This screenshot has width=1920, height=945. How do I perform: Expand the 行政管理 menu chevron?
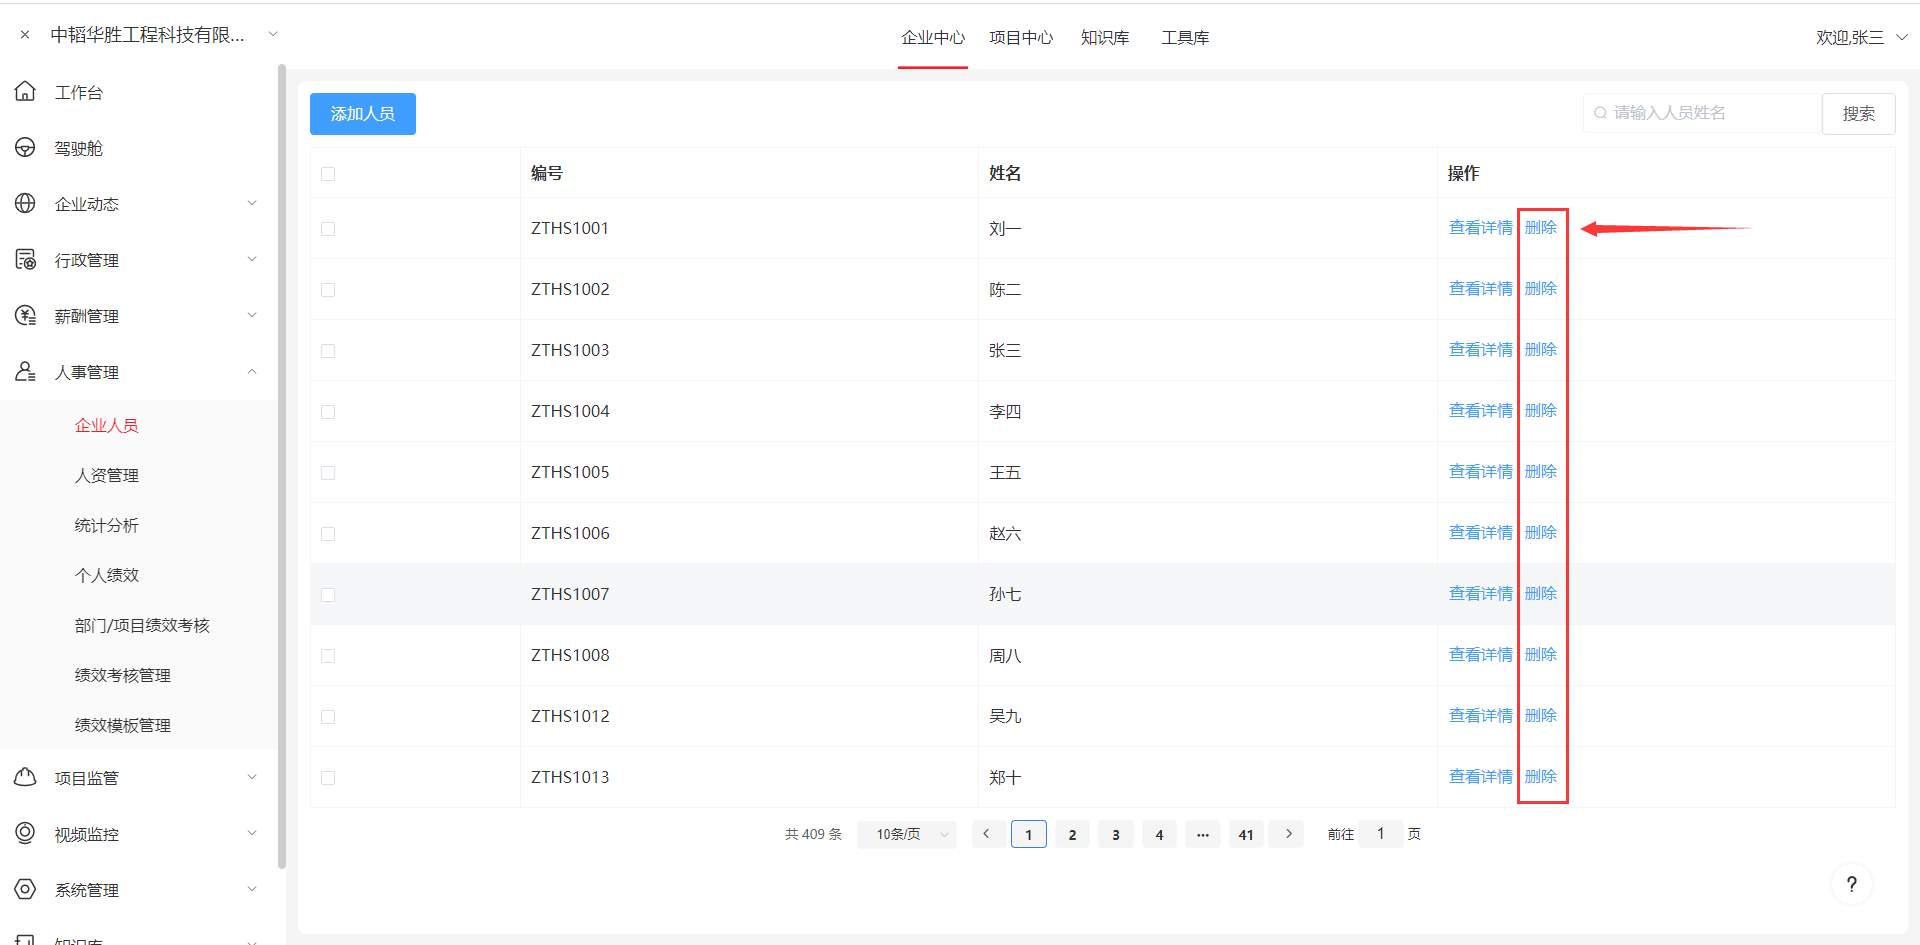point(252,259)
